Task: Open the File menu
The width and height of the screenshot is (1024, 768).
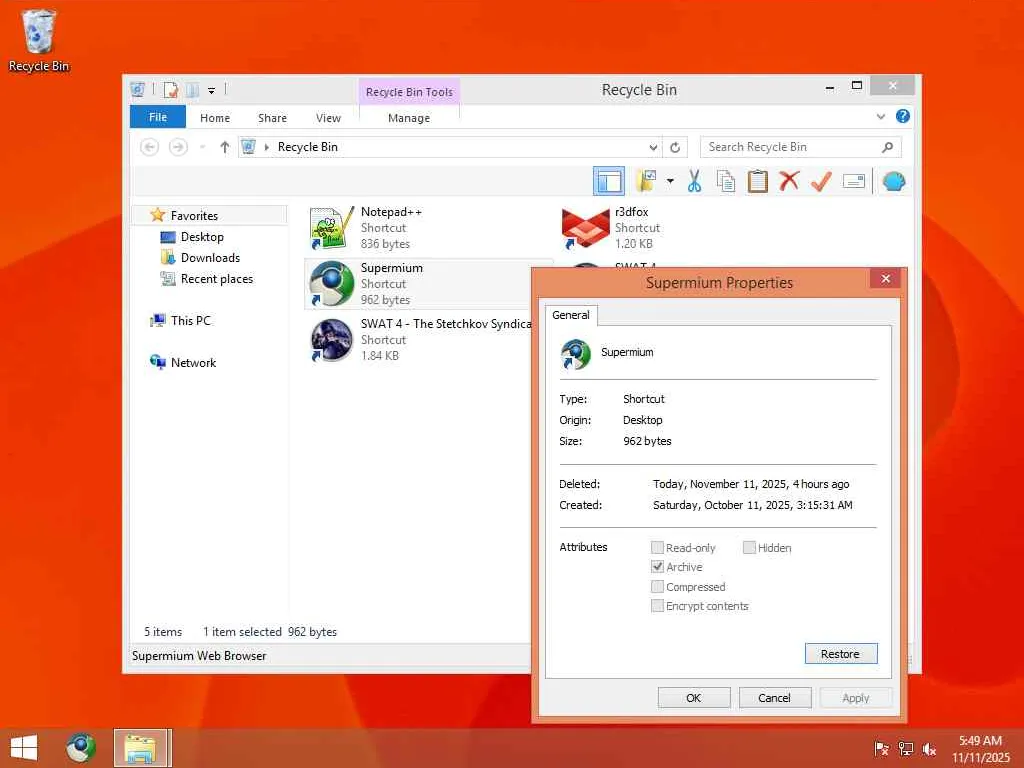Action: (158, 117)
